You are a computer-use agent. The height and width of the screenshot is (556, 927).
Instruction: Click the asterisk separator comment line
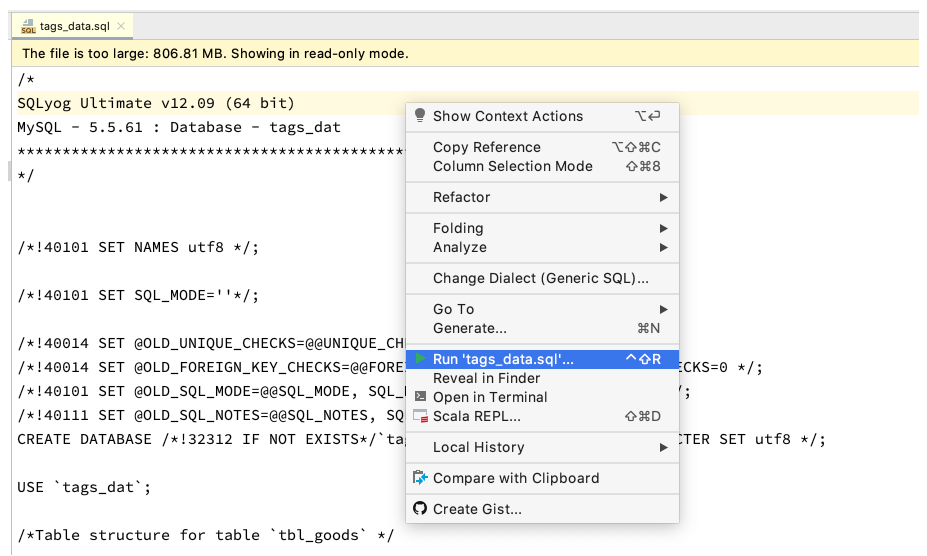pyautogui.click(x=211, y=151)
